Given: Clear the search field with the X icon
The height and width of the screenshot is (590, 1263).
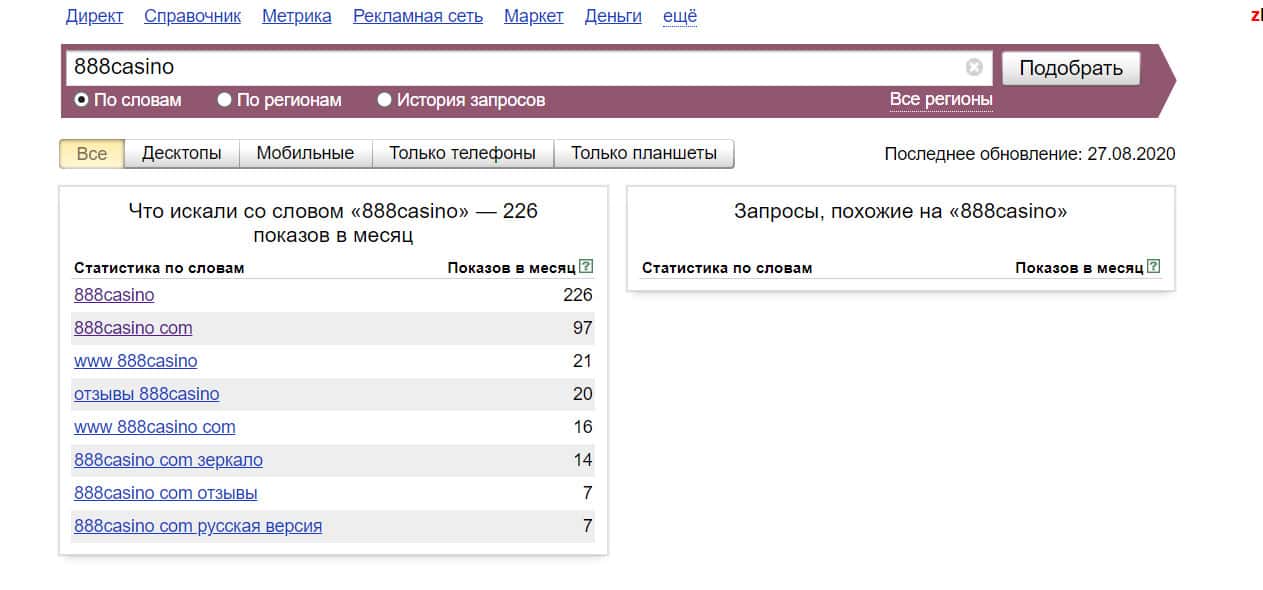Looking at the screenshot, I should point(974,68).
